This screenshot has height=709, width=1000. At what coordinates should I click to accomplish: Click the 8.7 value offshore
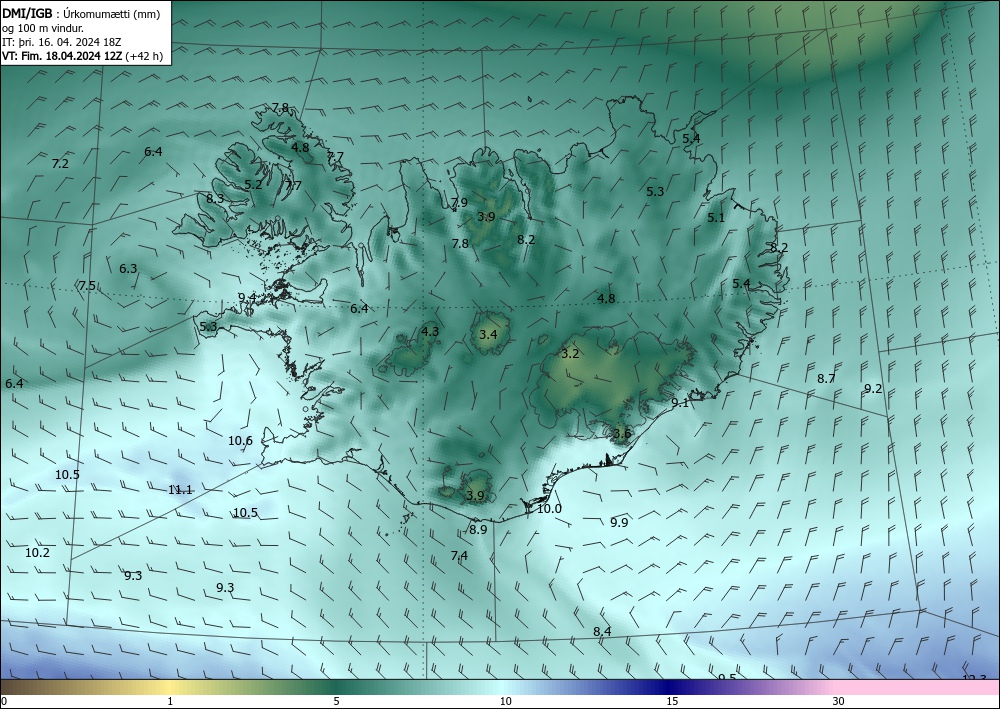pos(827,379)
